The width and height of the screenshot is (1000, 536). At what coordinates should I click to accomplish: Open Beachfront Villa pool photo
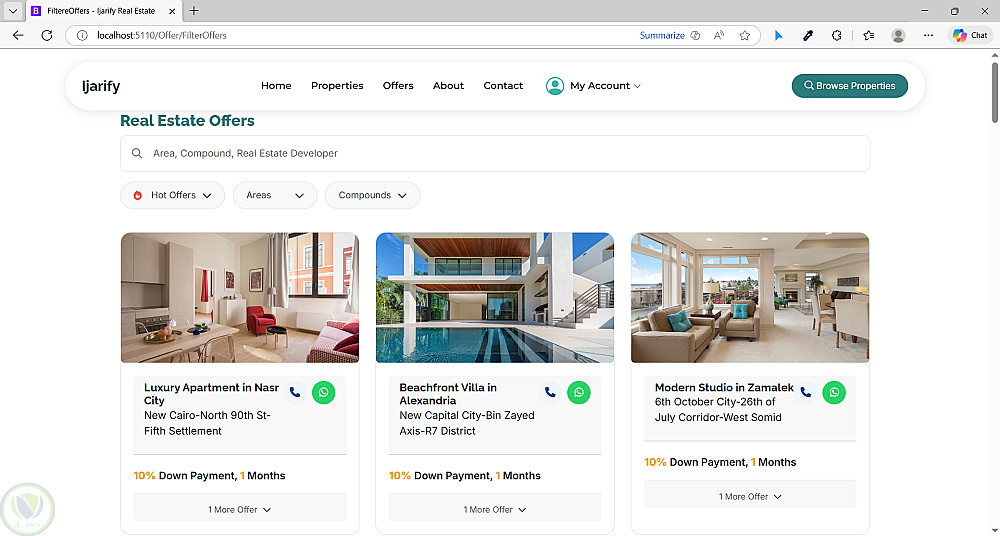[x=495, y=297]
